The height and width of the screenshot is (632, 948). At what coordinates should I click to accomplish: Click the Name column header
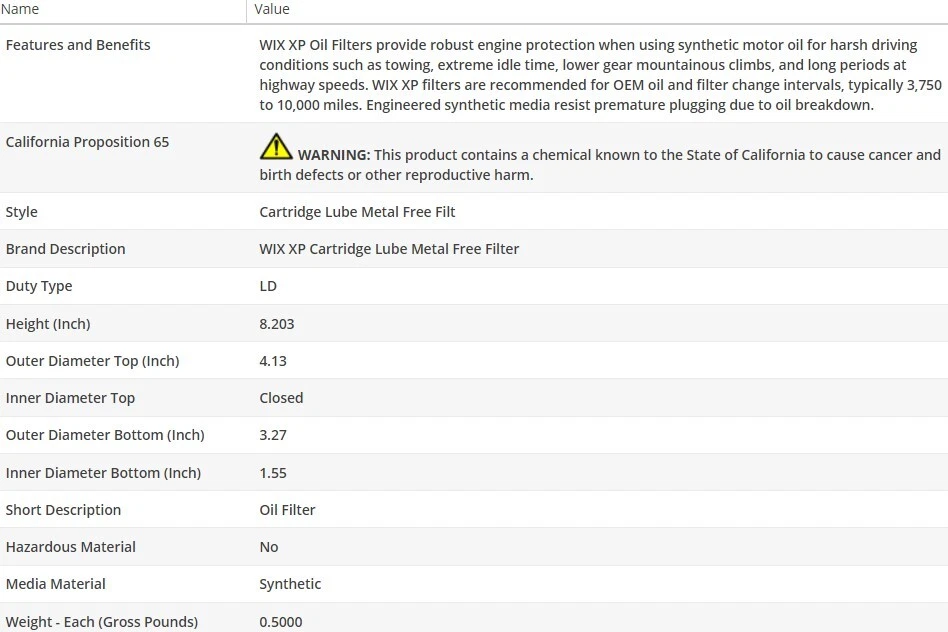pyautogui.click(x=20, y=9)
